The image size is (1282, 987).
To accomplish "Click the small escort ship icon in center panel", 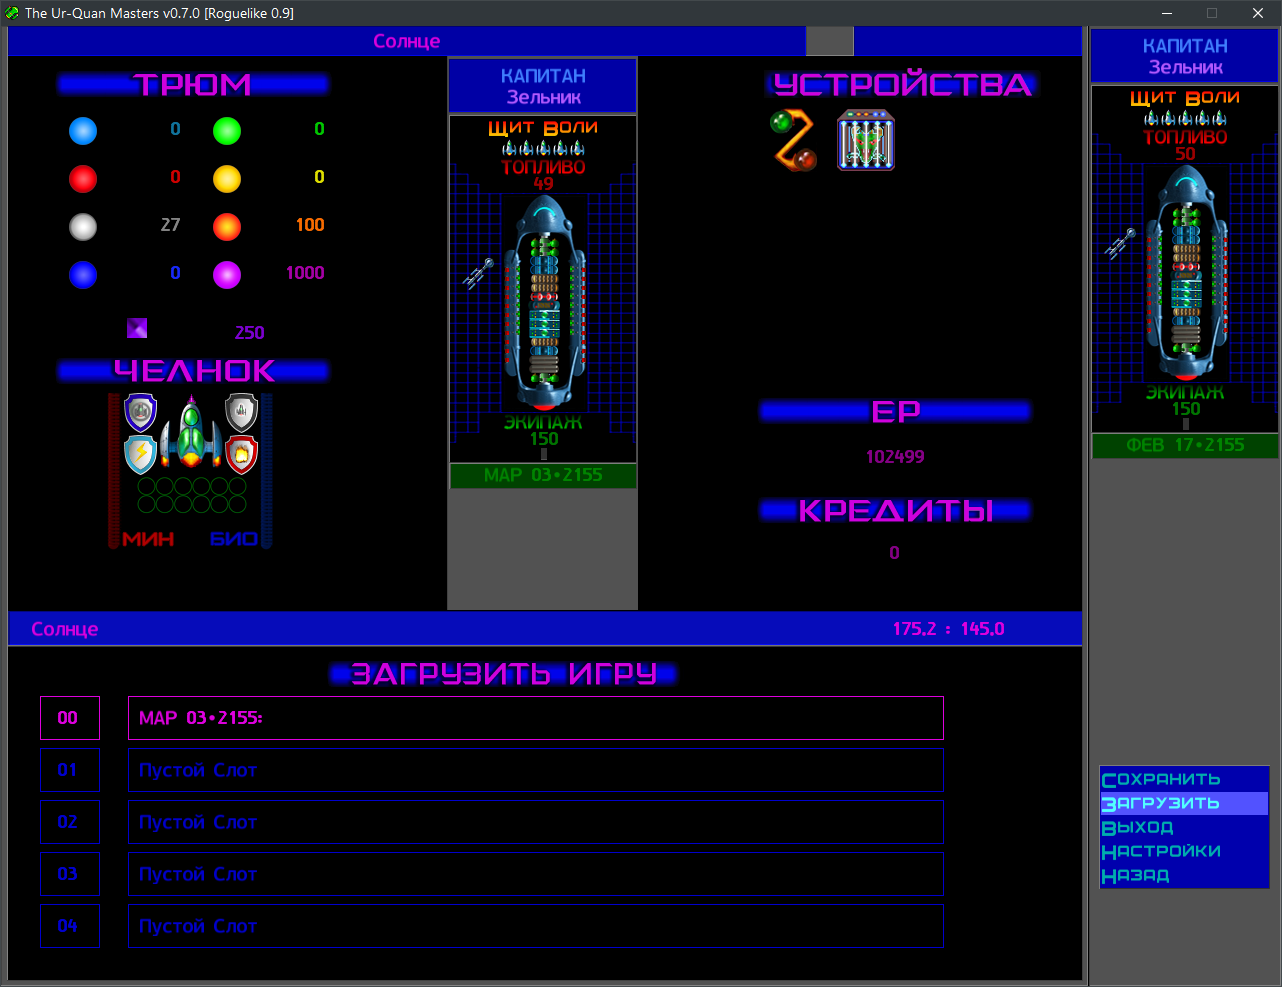I will 478,273.
